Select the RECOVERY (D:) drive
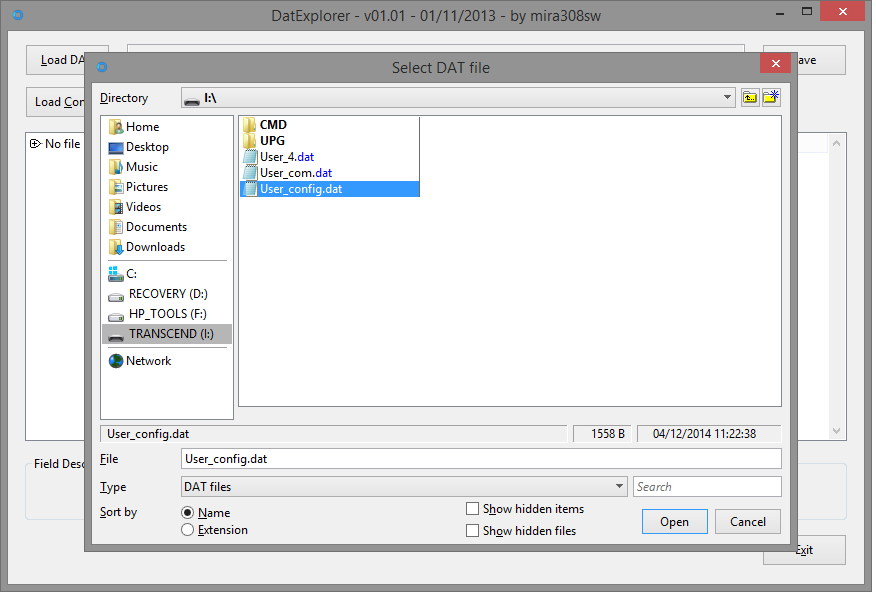 167,294
